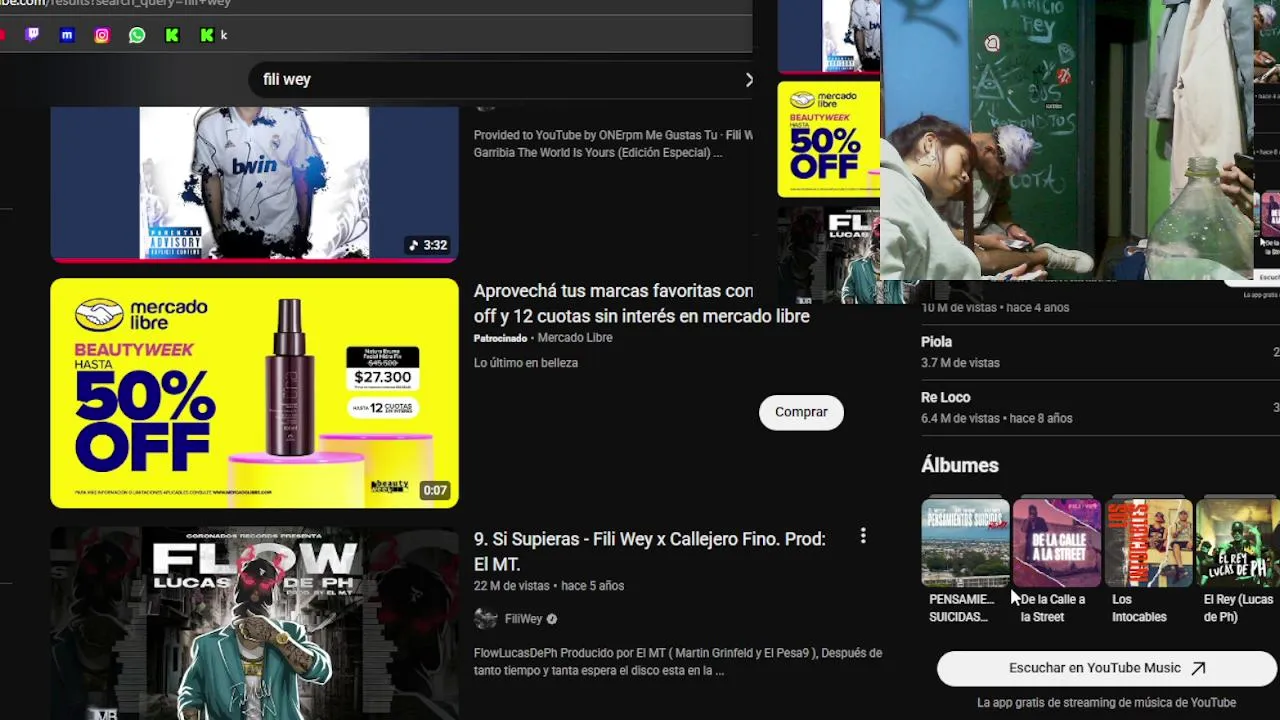Click the small Mercado Libre ad in preview strip
The image size is (1280, 720).
point(829,140)
